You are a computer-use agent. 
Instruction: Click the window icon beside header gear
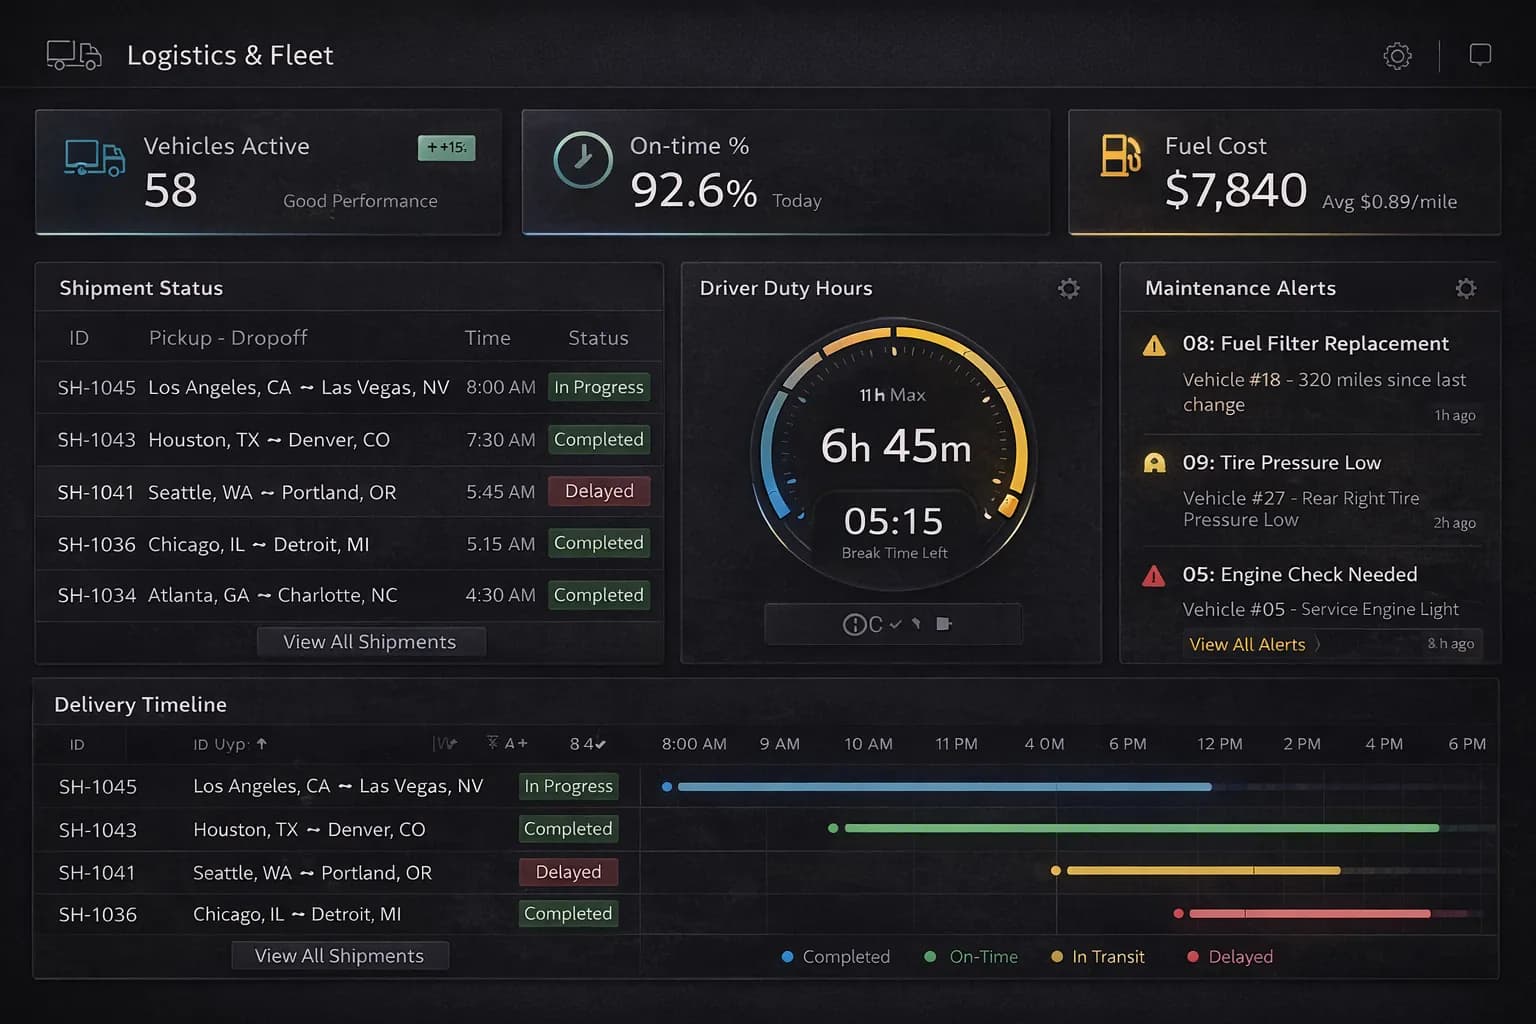[x=1480, y=55]
